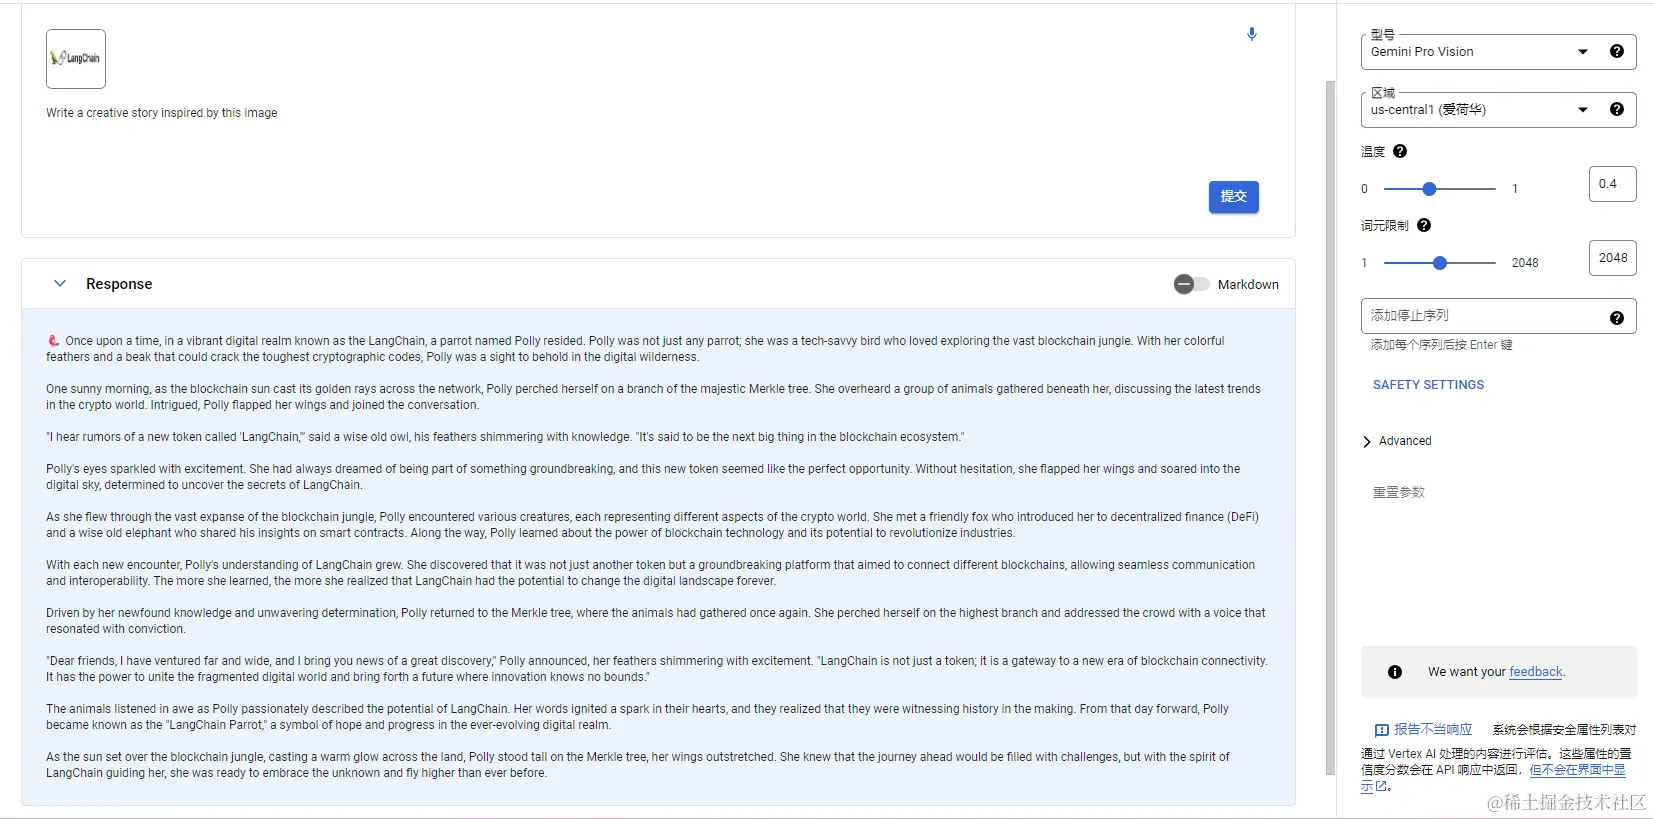Open SAFETY SETTINGS
The width and height of the screenshot is (1653, 819).
1428,385
